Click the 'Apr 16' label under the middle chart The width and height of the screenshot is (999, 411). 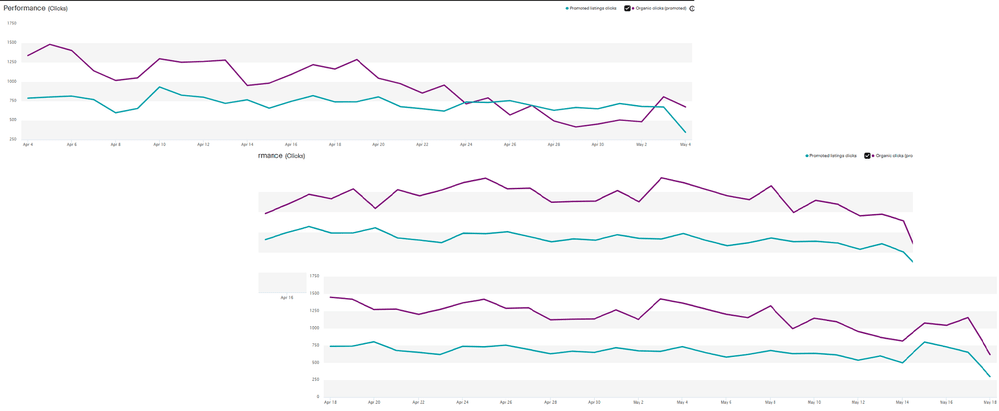click(287, 297)
